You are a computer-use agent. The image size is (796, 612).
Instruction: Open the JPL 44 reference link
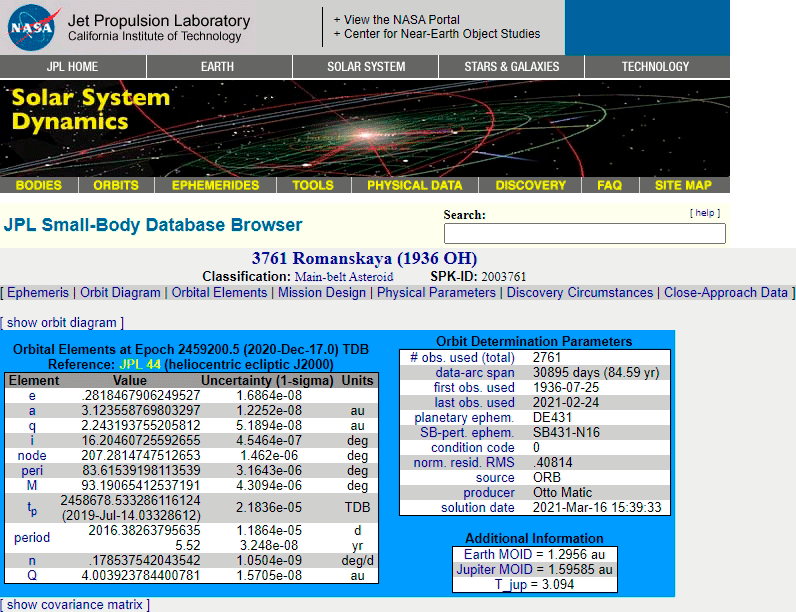pos(140,365)
